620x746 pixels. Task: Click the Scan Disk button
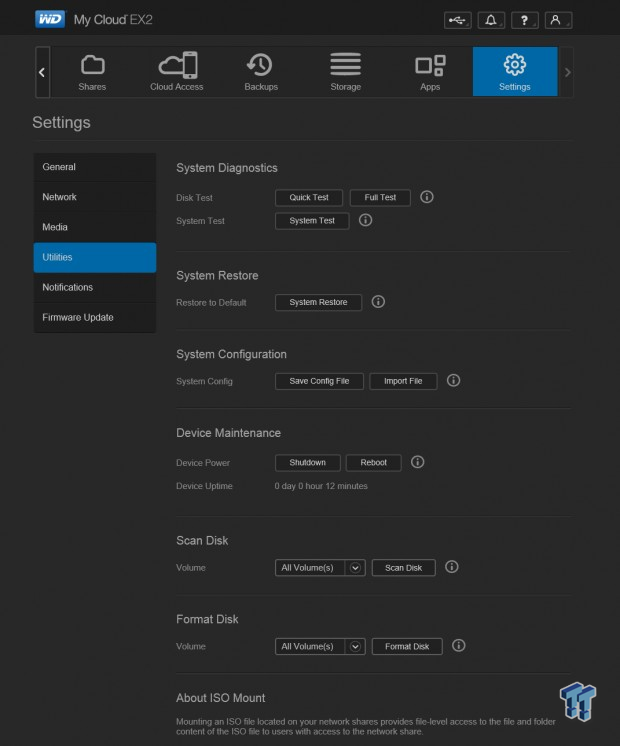click(x=403, y=568)
